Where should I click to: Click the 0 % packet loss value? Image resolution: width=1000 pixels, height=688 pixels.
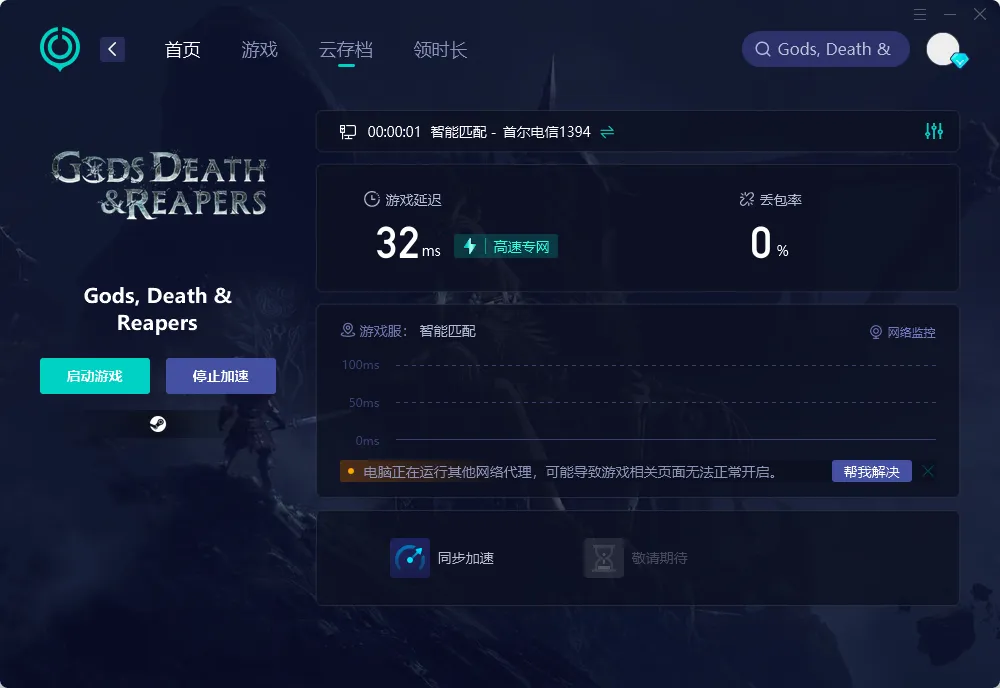pos(769,243)
